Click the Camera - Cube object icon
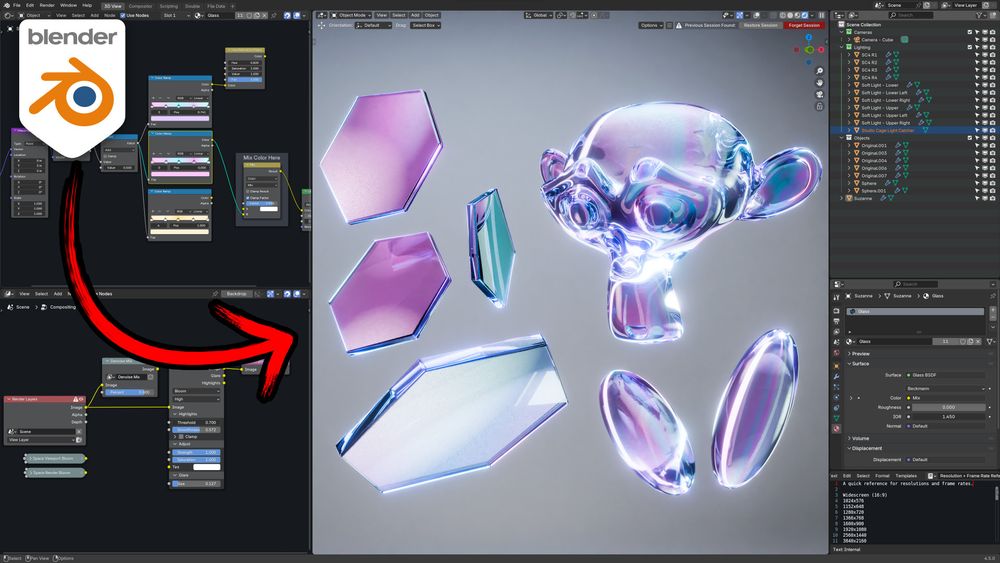The image size is (1000, 563). pos(857,40)
